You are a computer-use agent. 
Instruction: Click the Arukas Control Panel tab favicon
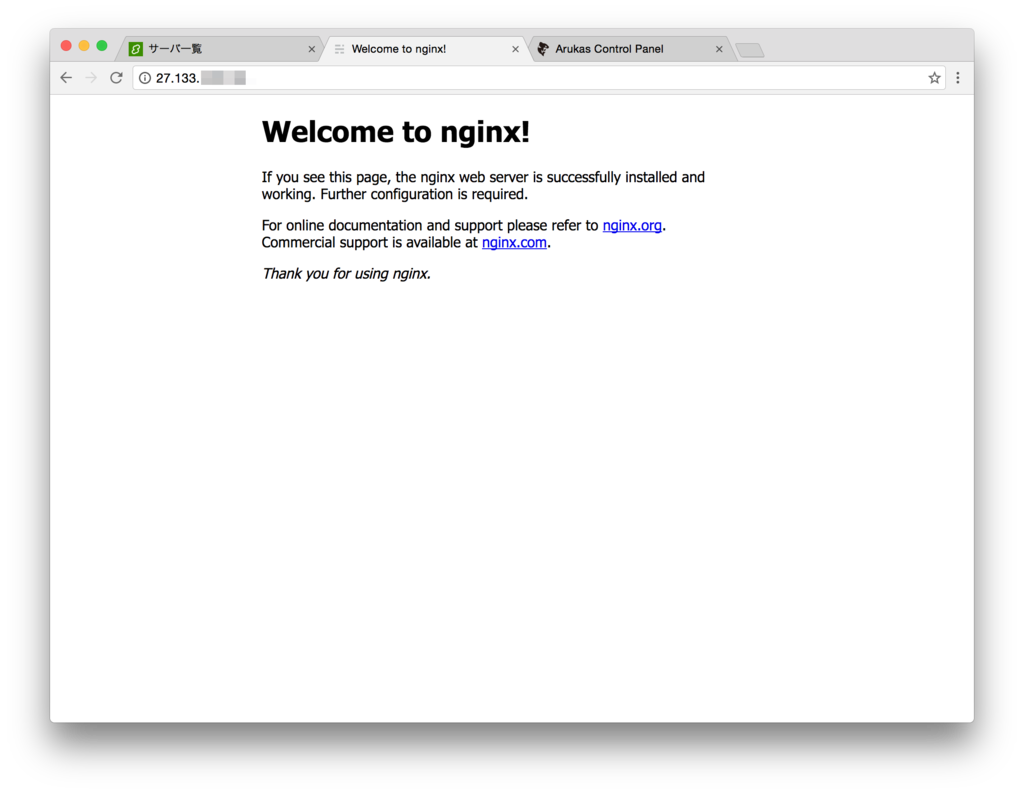click(543, 49)
